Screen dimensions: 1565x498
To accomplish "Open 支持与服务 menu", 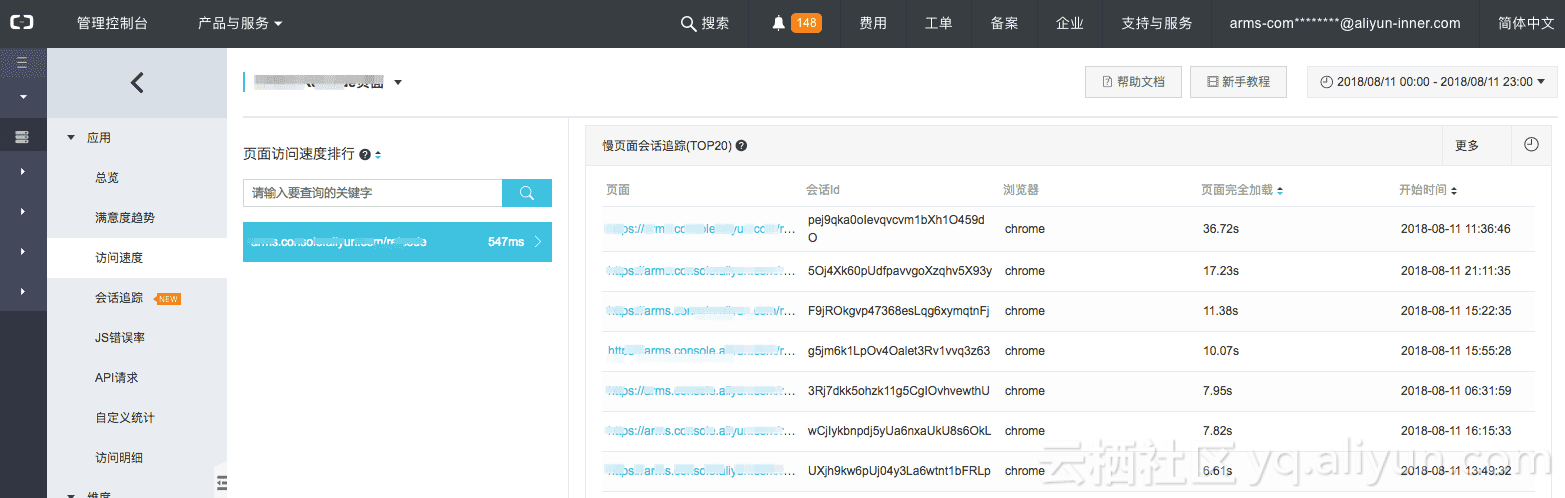I will click(1156, 23).
